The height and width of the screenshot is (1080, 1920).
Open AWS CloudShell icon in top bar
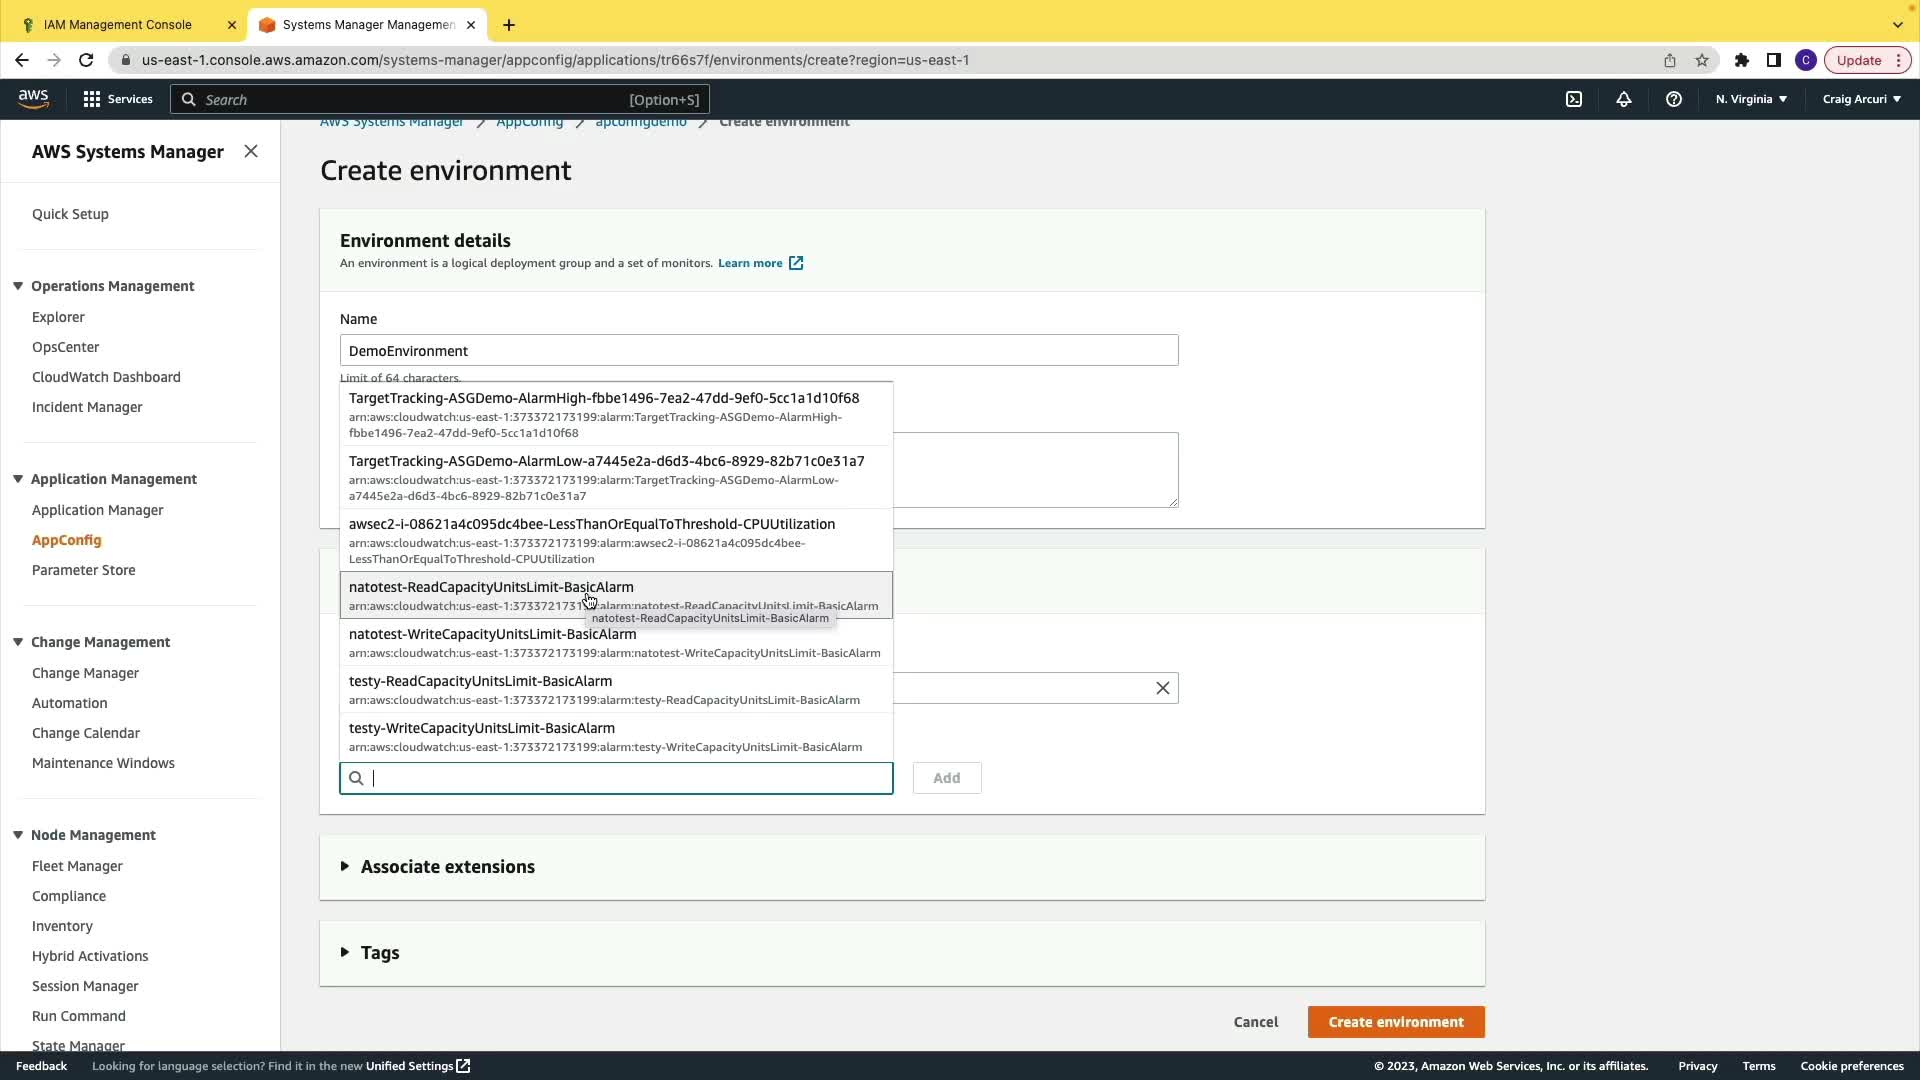[1574, 99]
